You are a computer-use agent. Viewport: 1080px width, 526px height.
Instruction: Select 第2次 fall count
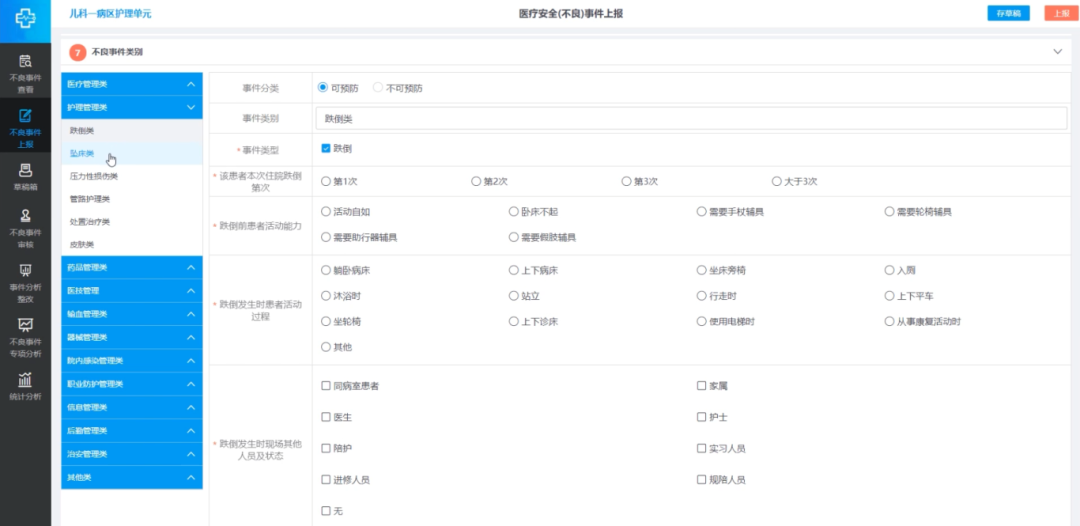pyautogui.click(x=476, y=182)
